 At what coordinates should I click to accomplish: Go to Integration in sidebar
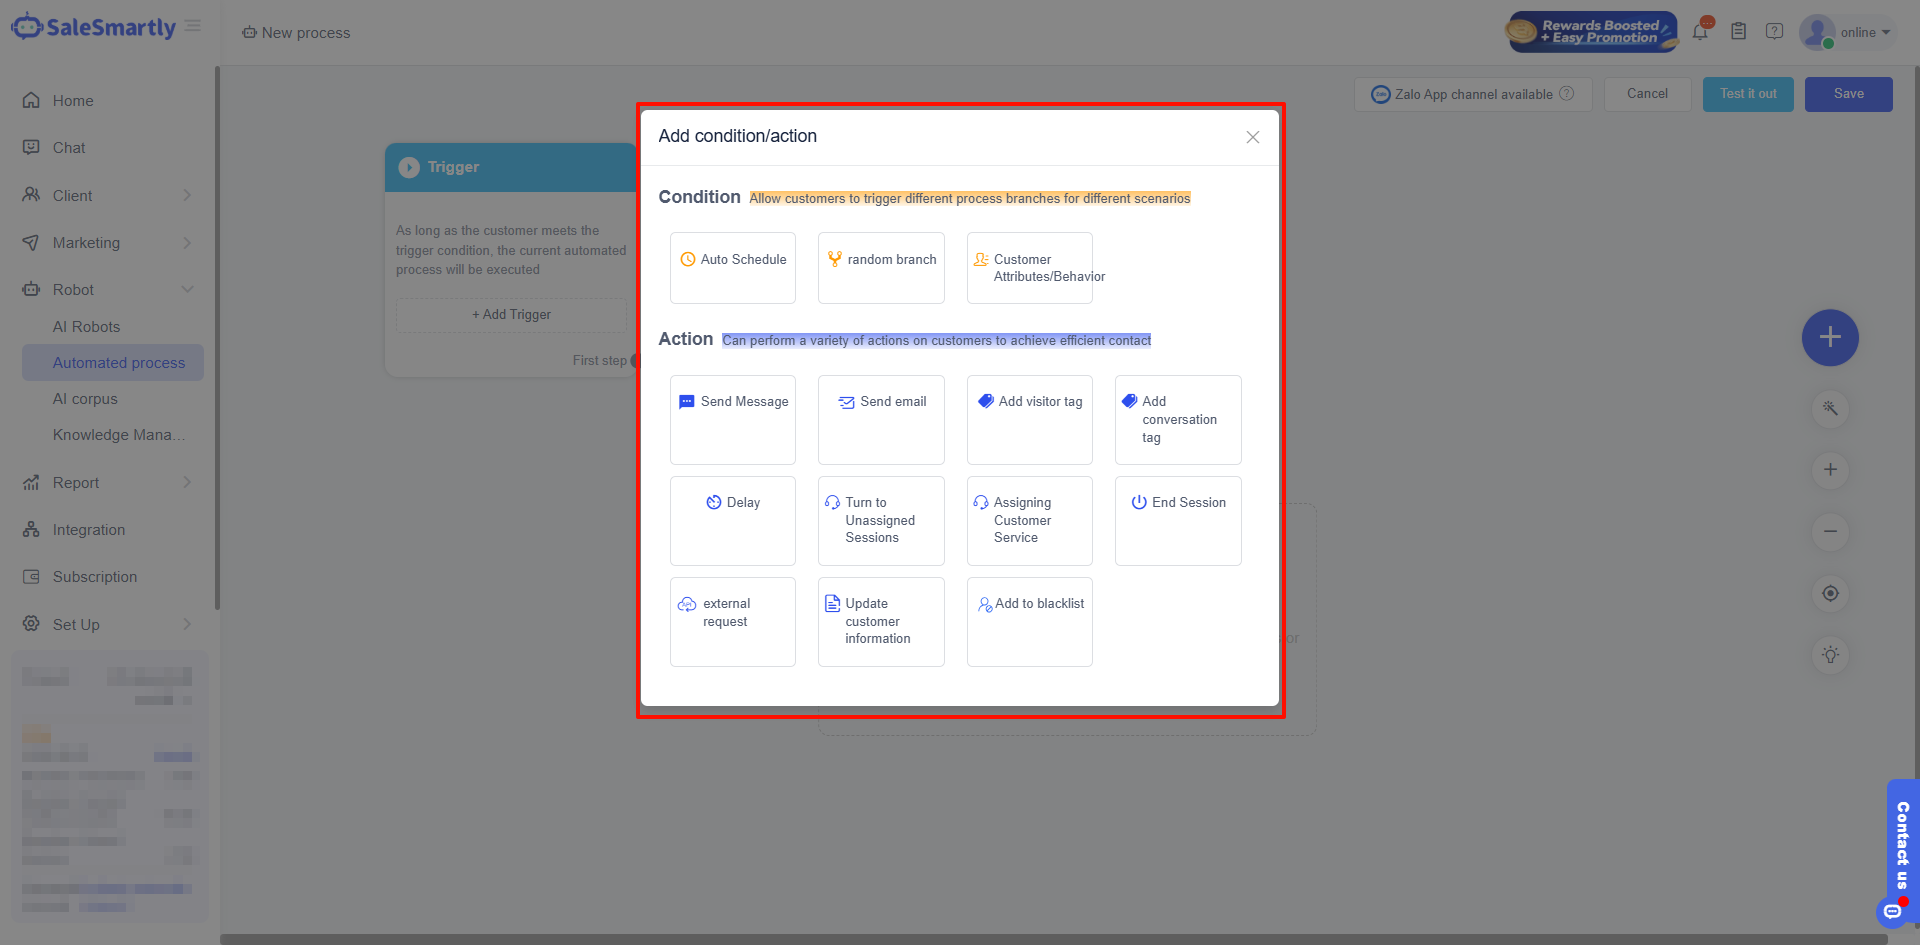[89, 530]
